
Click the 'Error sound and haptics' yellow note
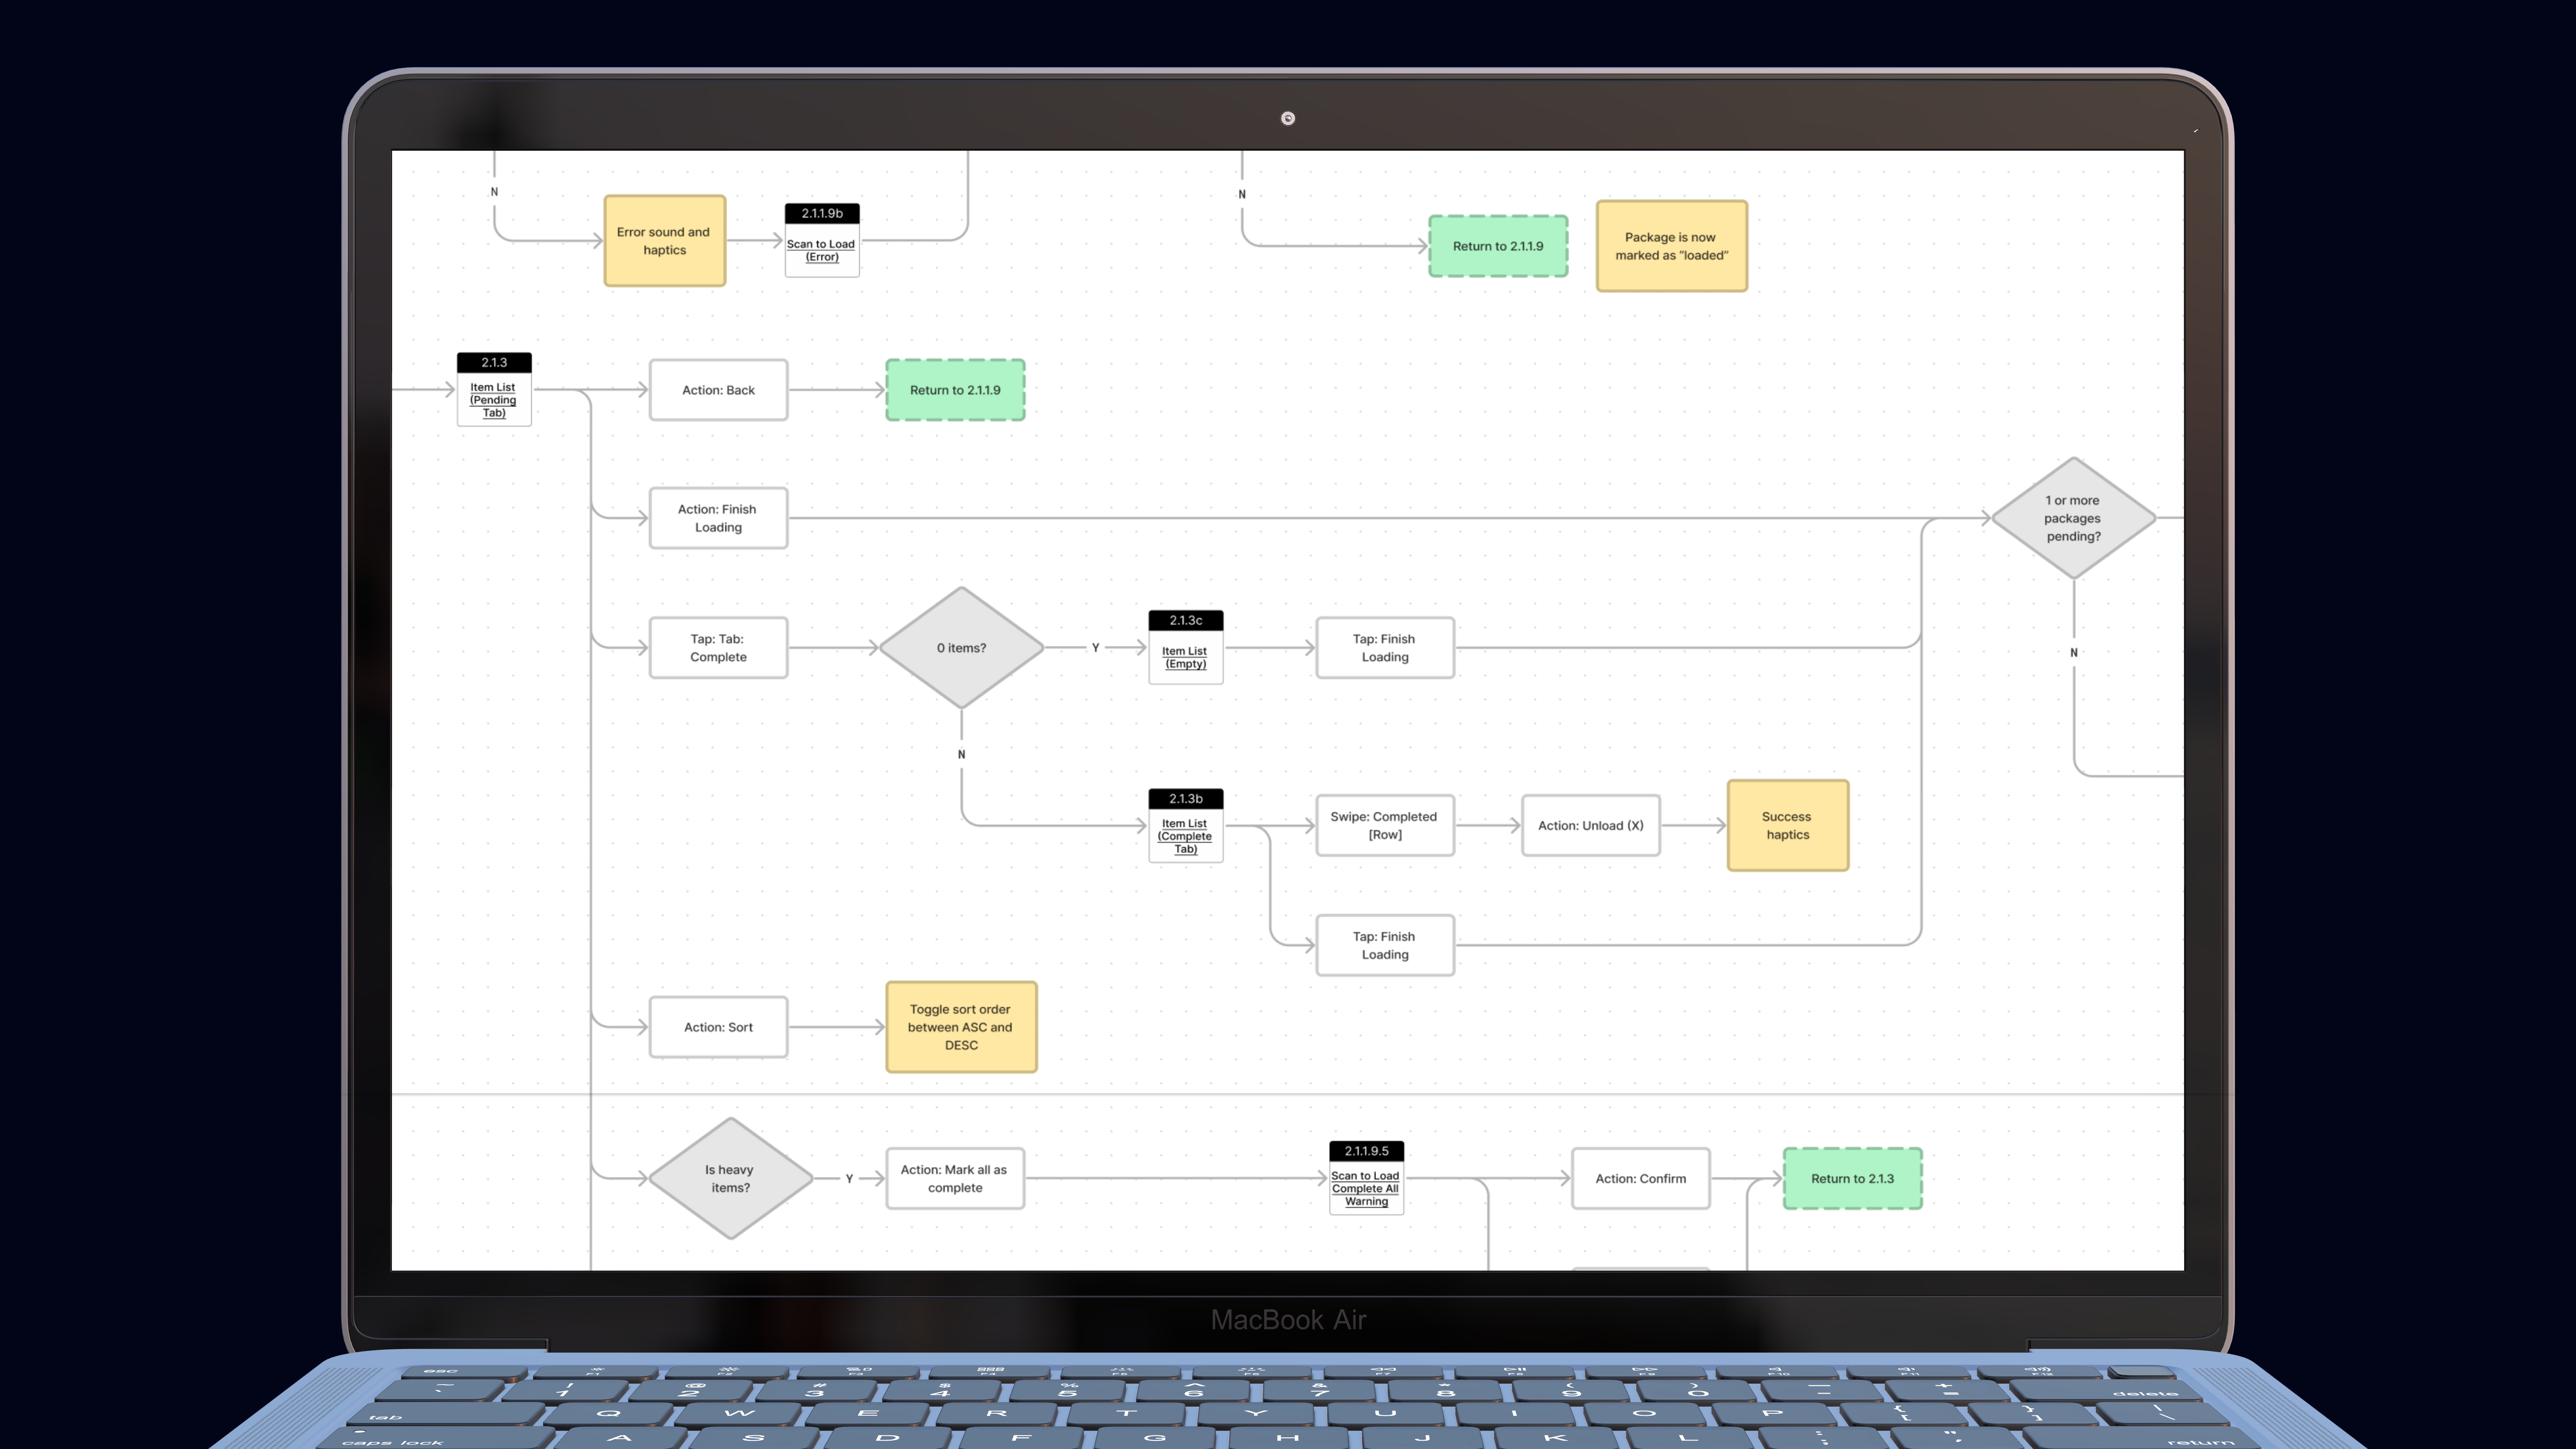coord(664,241)
